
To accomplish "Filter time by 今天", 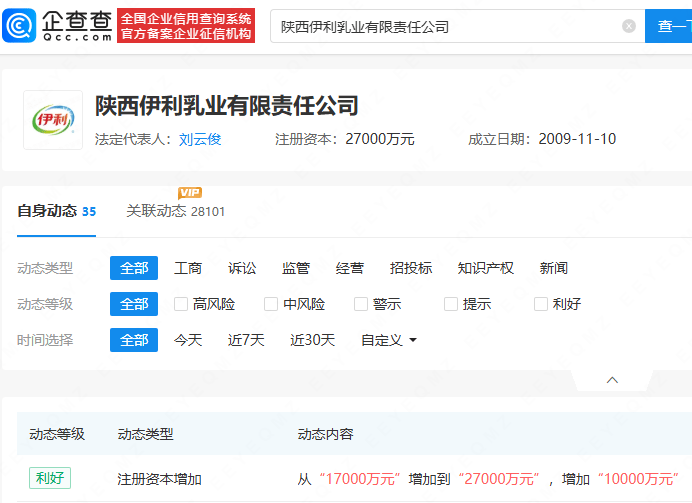I will tap(188, 340).
